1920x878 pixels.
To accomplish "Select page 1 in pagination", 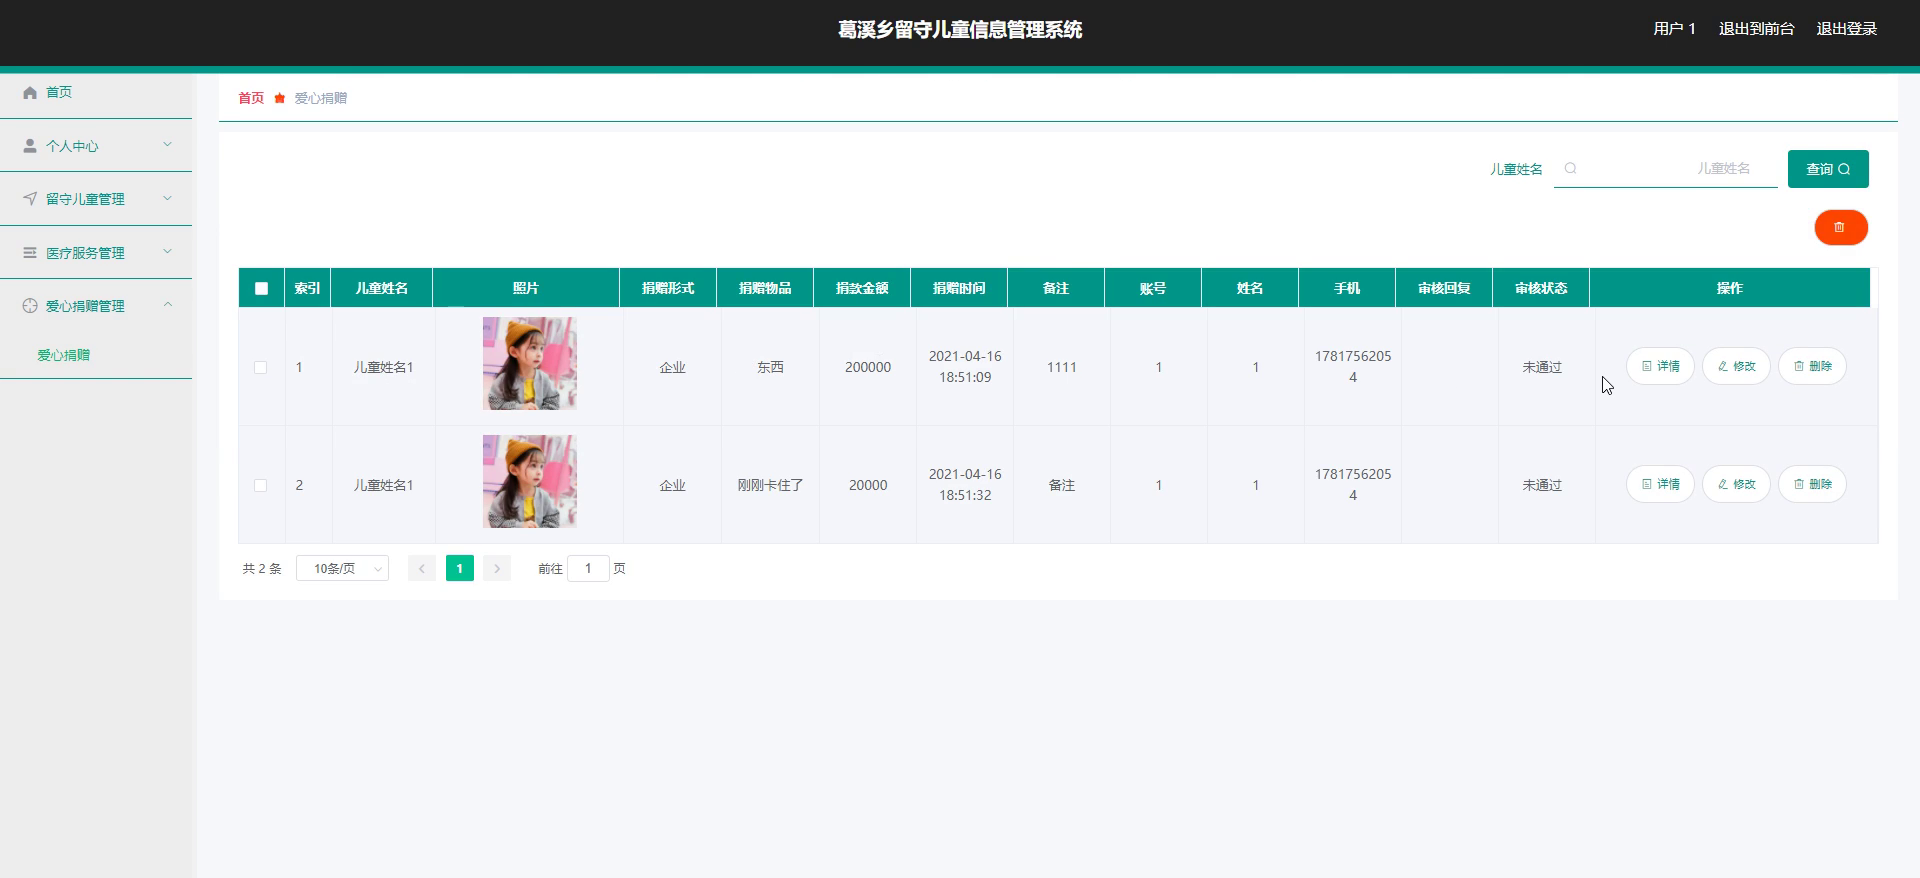I will coord(459,568).
